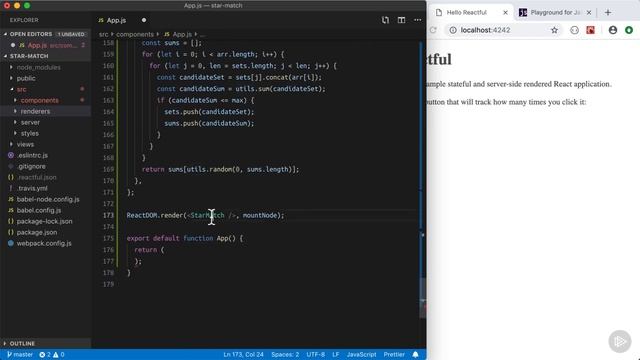Screen dimensions: 640x360
Task: Open babel.config.js in explorer
Action: tap(39, 210)
